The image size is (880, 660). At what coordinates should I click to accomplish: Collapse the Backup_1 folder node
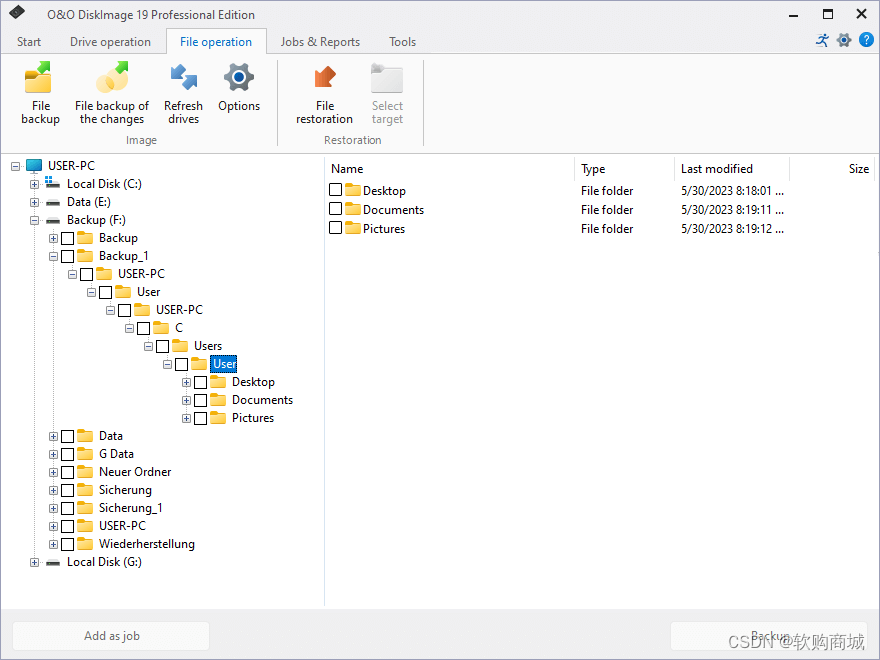point(53,256)
